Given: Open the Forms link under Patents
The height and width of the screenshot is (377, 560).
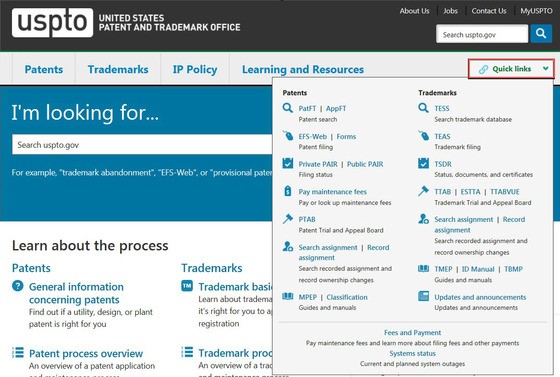Looking at the screenshot, I should point(346,136).
